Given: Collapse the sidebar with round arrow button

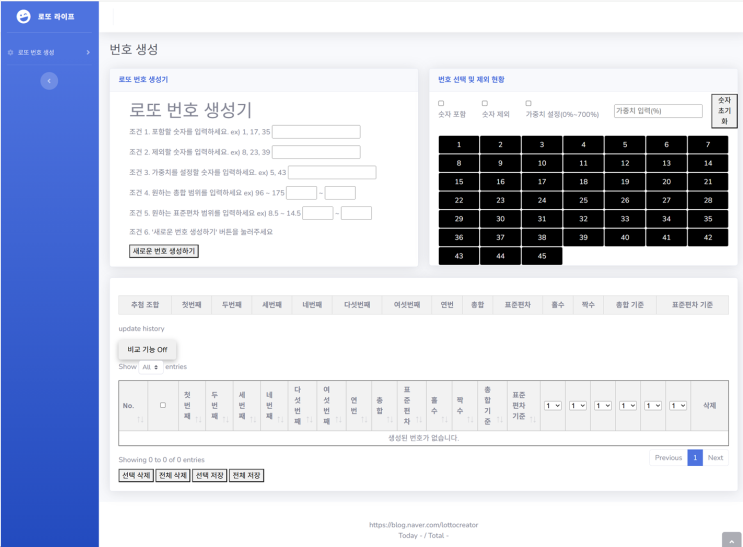Looking at the screenshot, I should [49, 81].
